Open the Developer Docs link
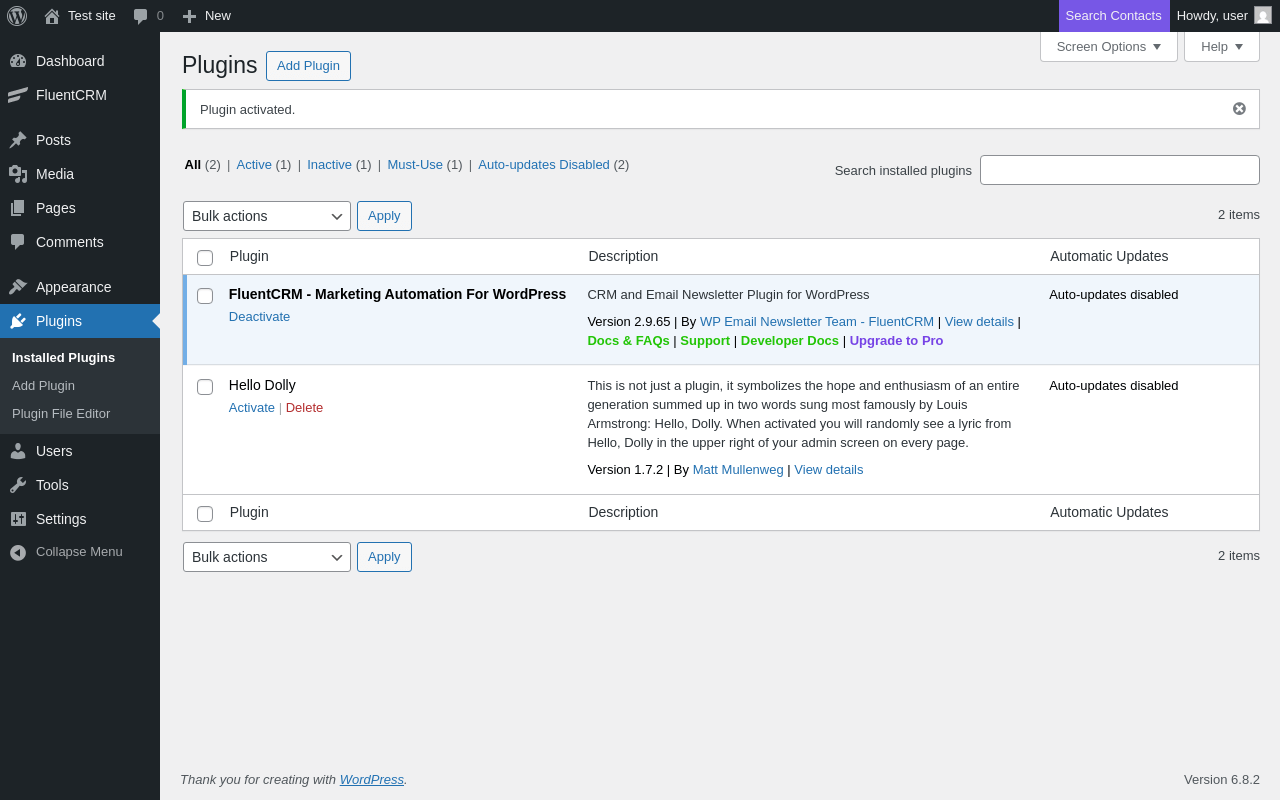 pyautogui.click(x=790, y=341)
